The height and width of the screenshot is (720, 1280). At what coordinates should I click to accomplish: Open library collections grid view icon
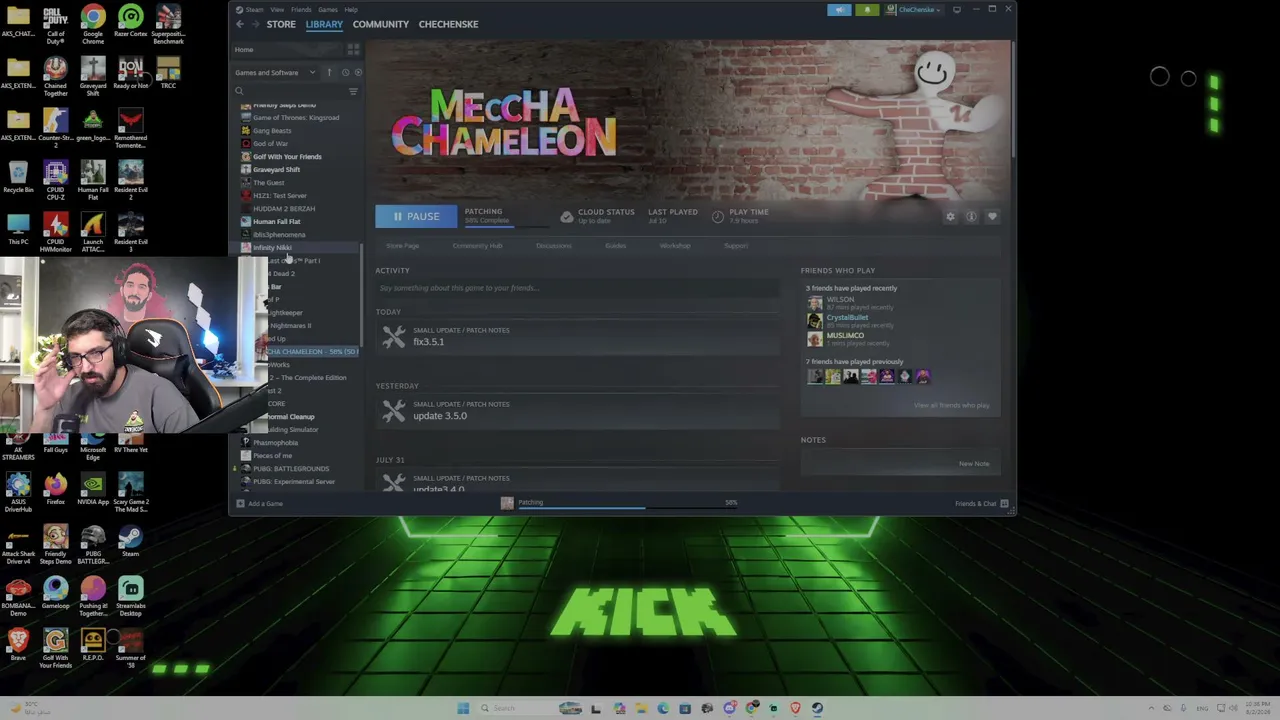353,49
